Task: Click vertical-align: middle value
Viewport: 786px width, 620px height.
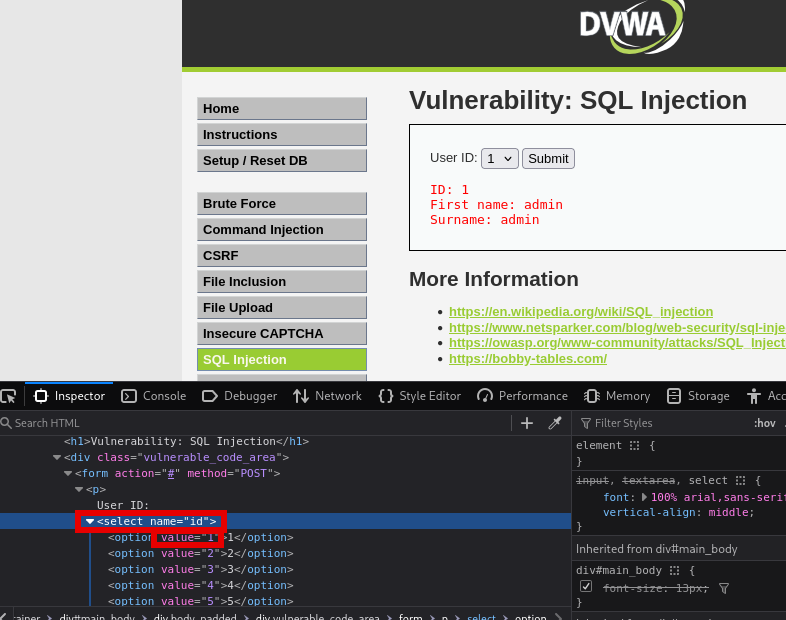Action: pyautogui.click(x=729, y=512)
